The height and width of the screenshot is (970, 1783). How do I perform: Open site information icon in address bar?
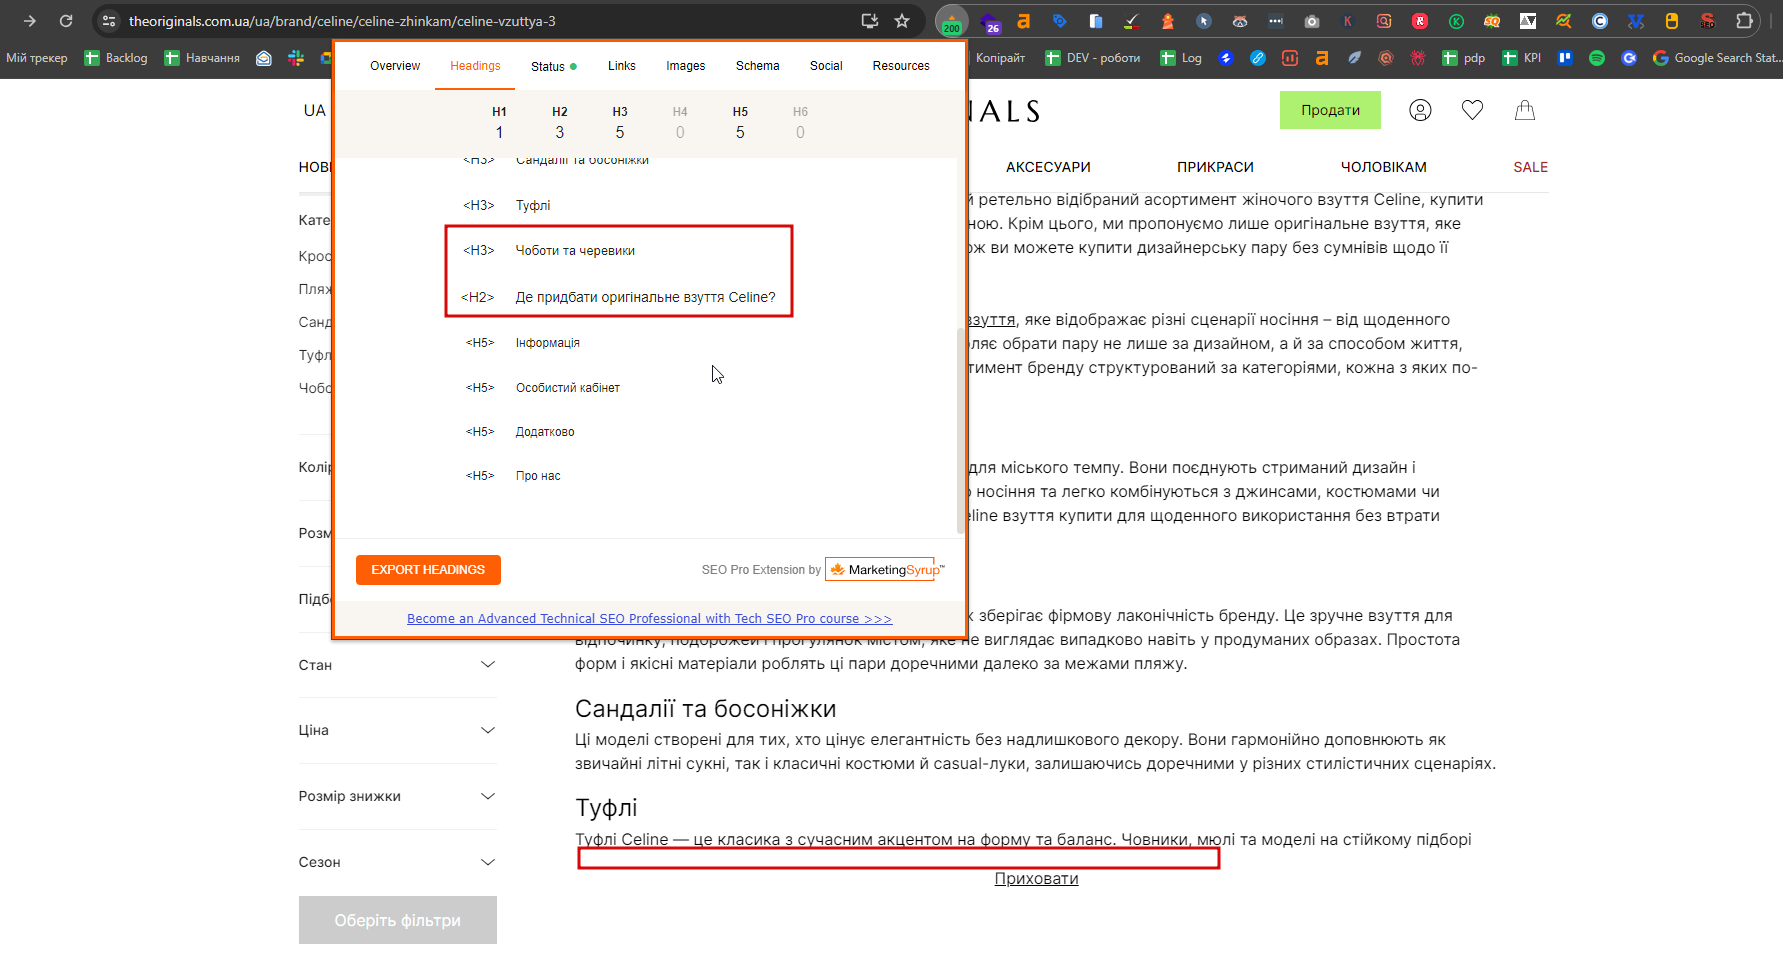coord(109,21)
